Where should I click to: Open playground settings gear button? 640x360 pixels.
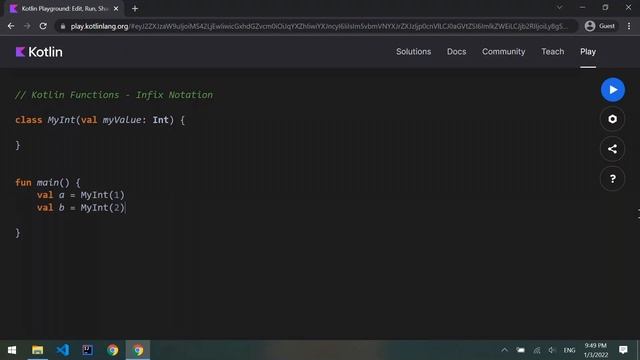tap(612, 119)
